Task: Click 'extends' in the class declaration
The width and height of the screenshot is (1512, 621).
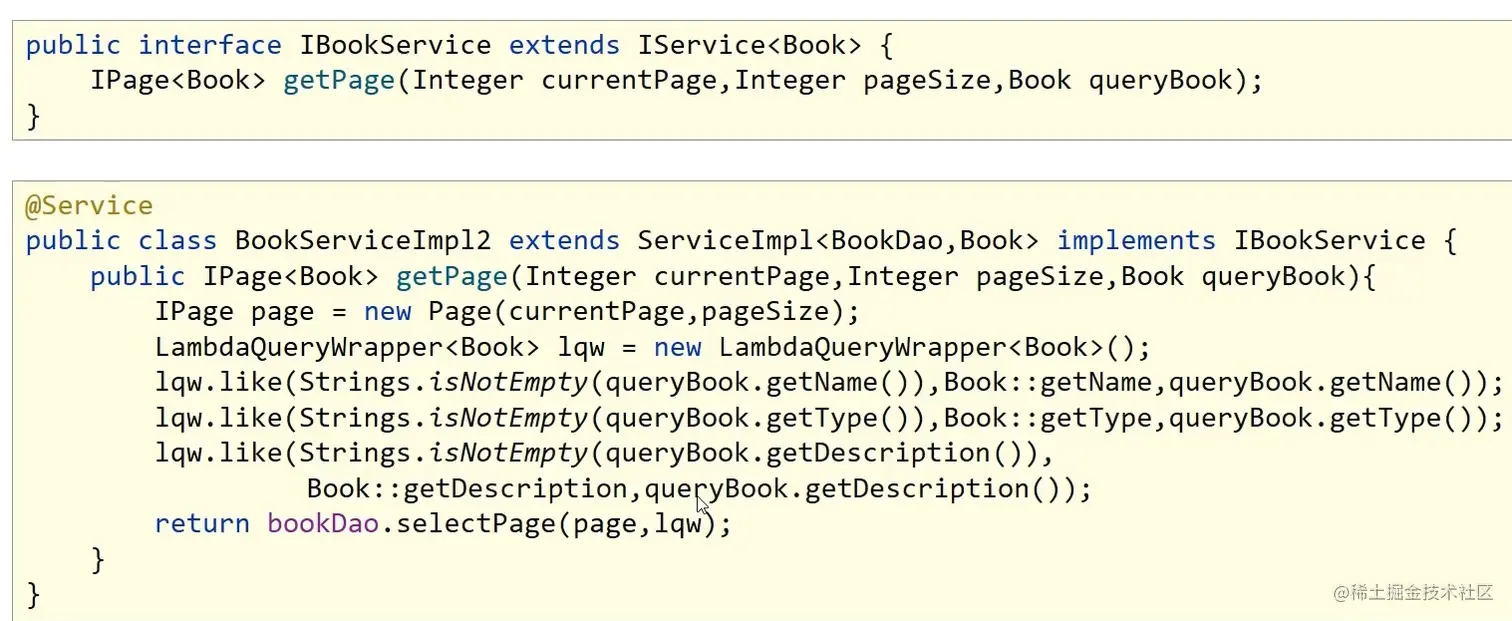Action: 564,241
